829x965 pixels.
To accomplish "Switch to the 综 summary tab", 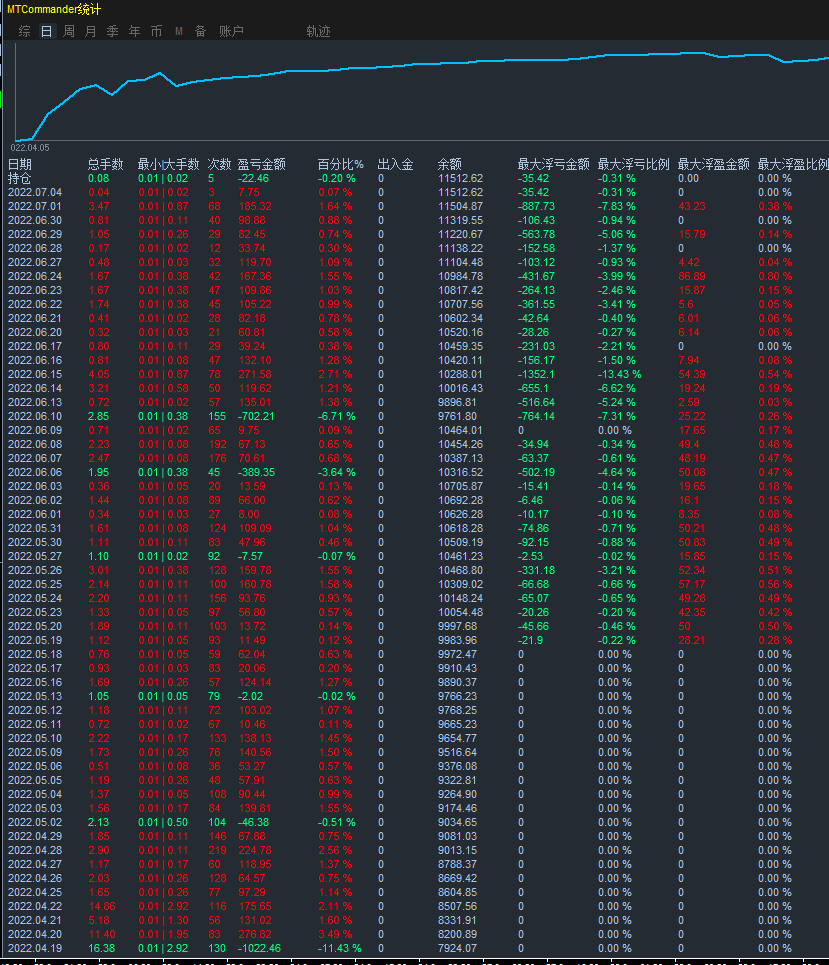I will point(24,31).
